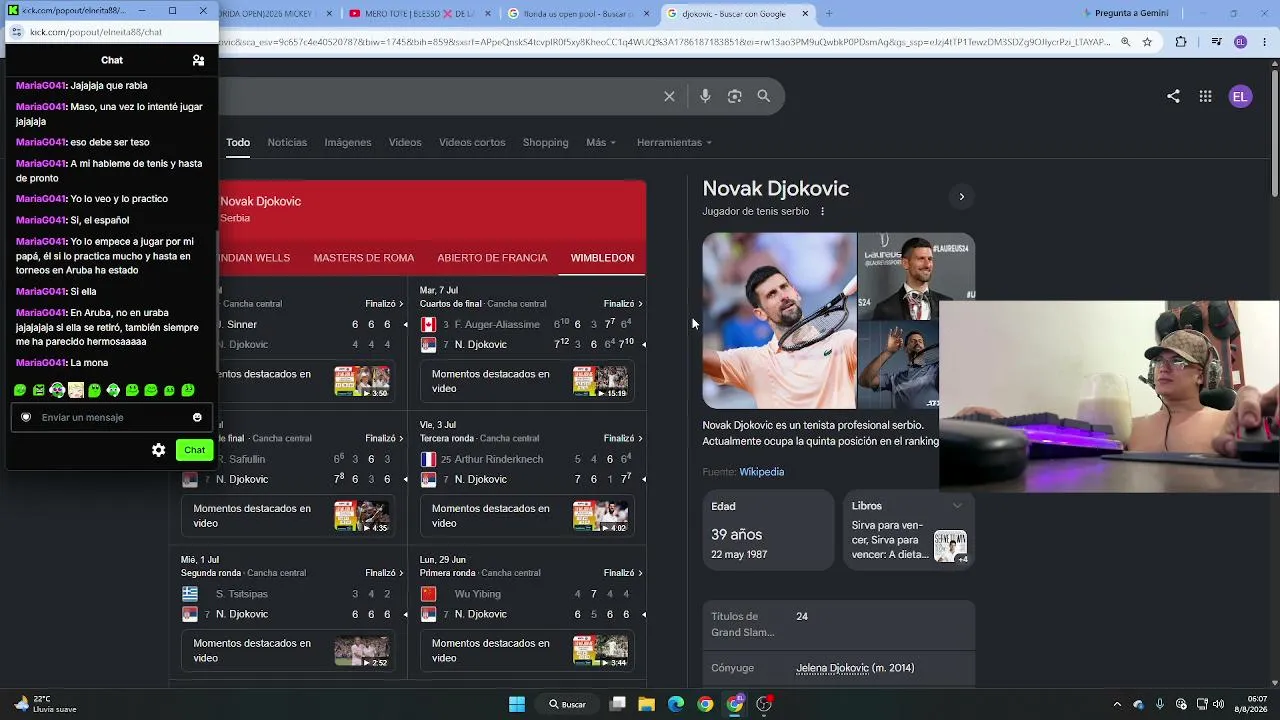Click Taskbar Buscar search button
Image resolution: width=1280 pixels, height=720 pixels.
pyautogui.click(x=567, y=704)
